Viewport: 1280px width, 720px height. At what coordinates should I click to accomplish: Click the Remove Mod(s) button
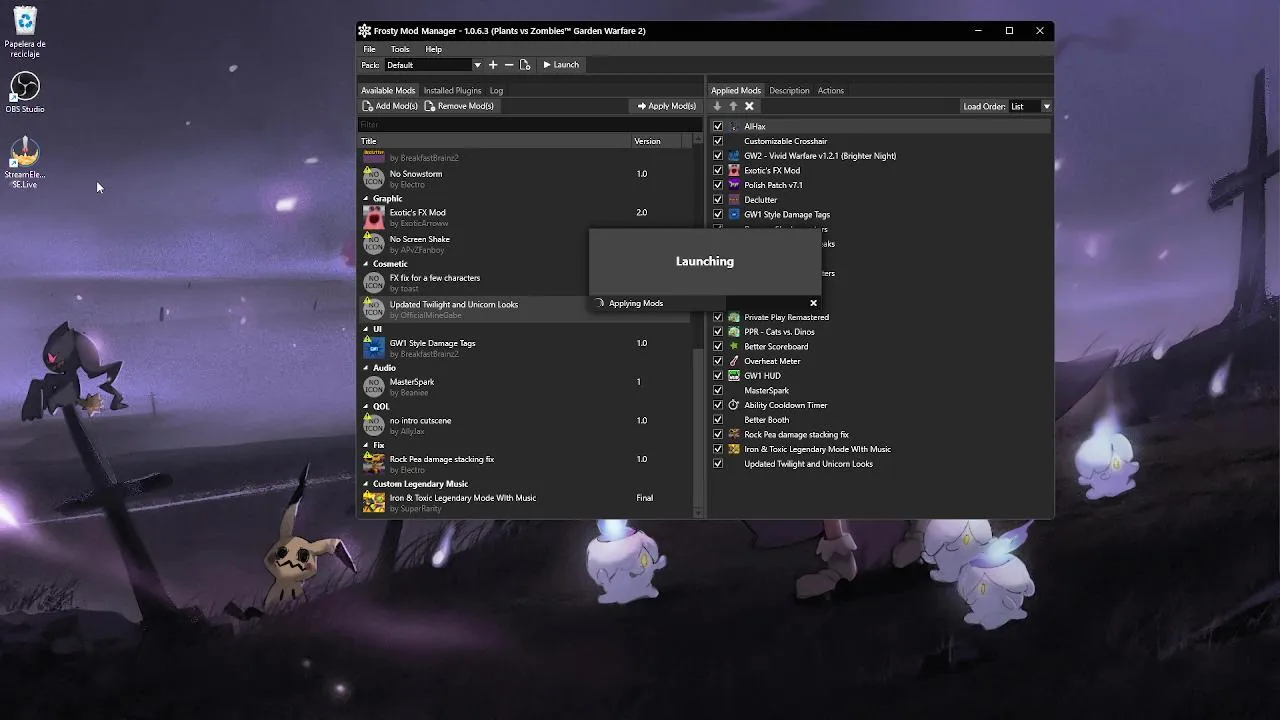tap(459, 106)
